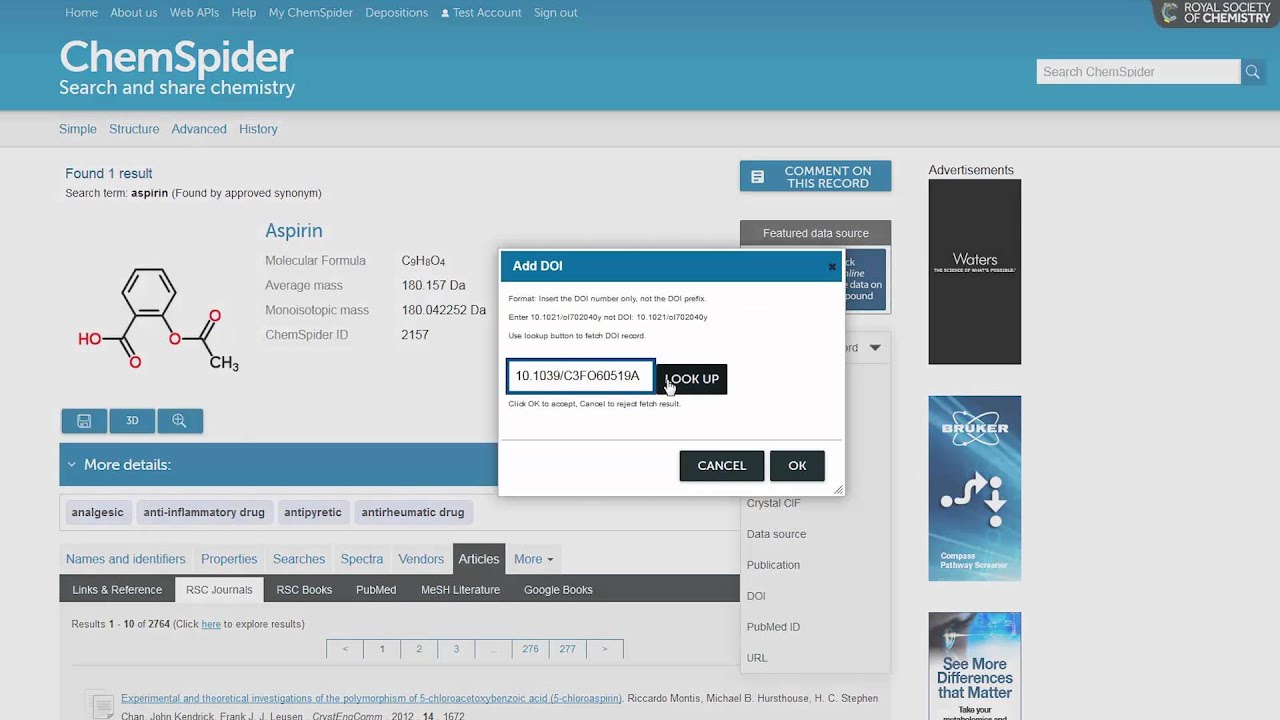Click the comment icon on Comment button

757,177
